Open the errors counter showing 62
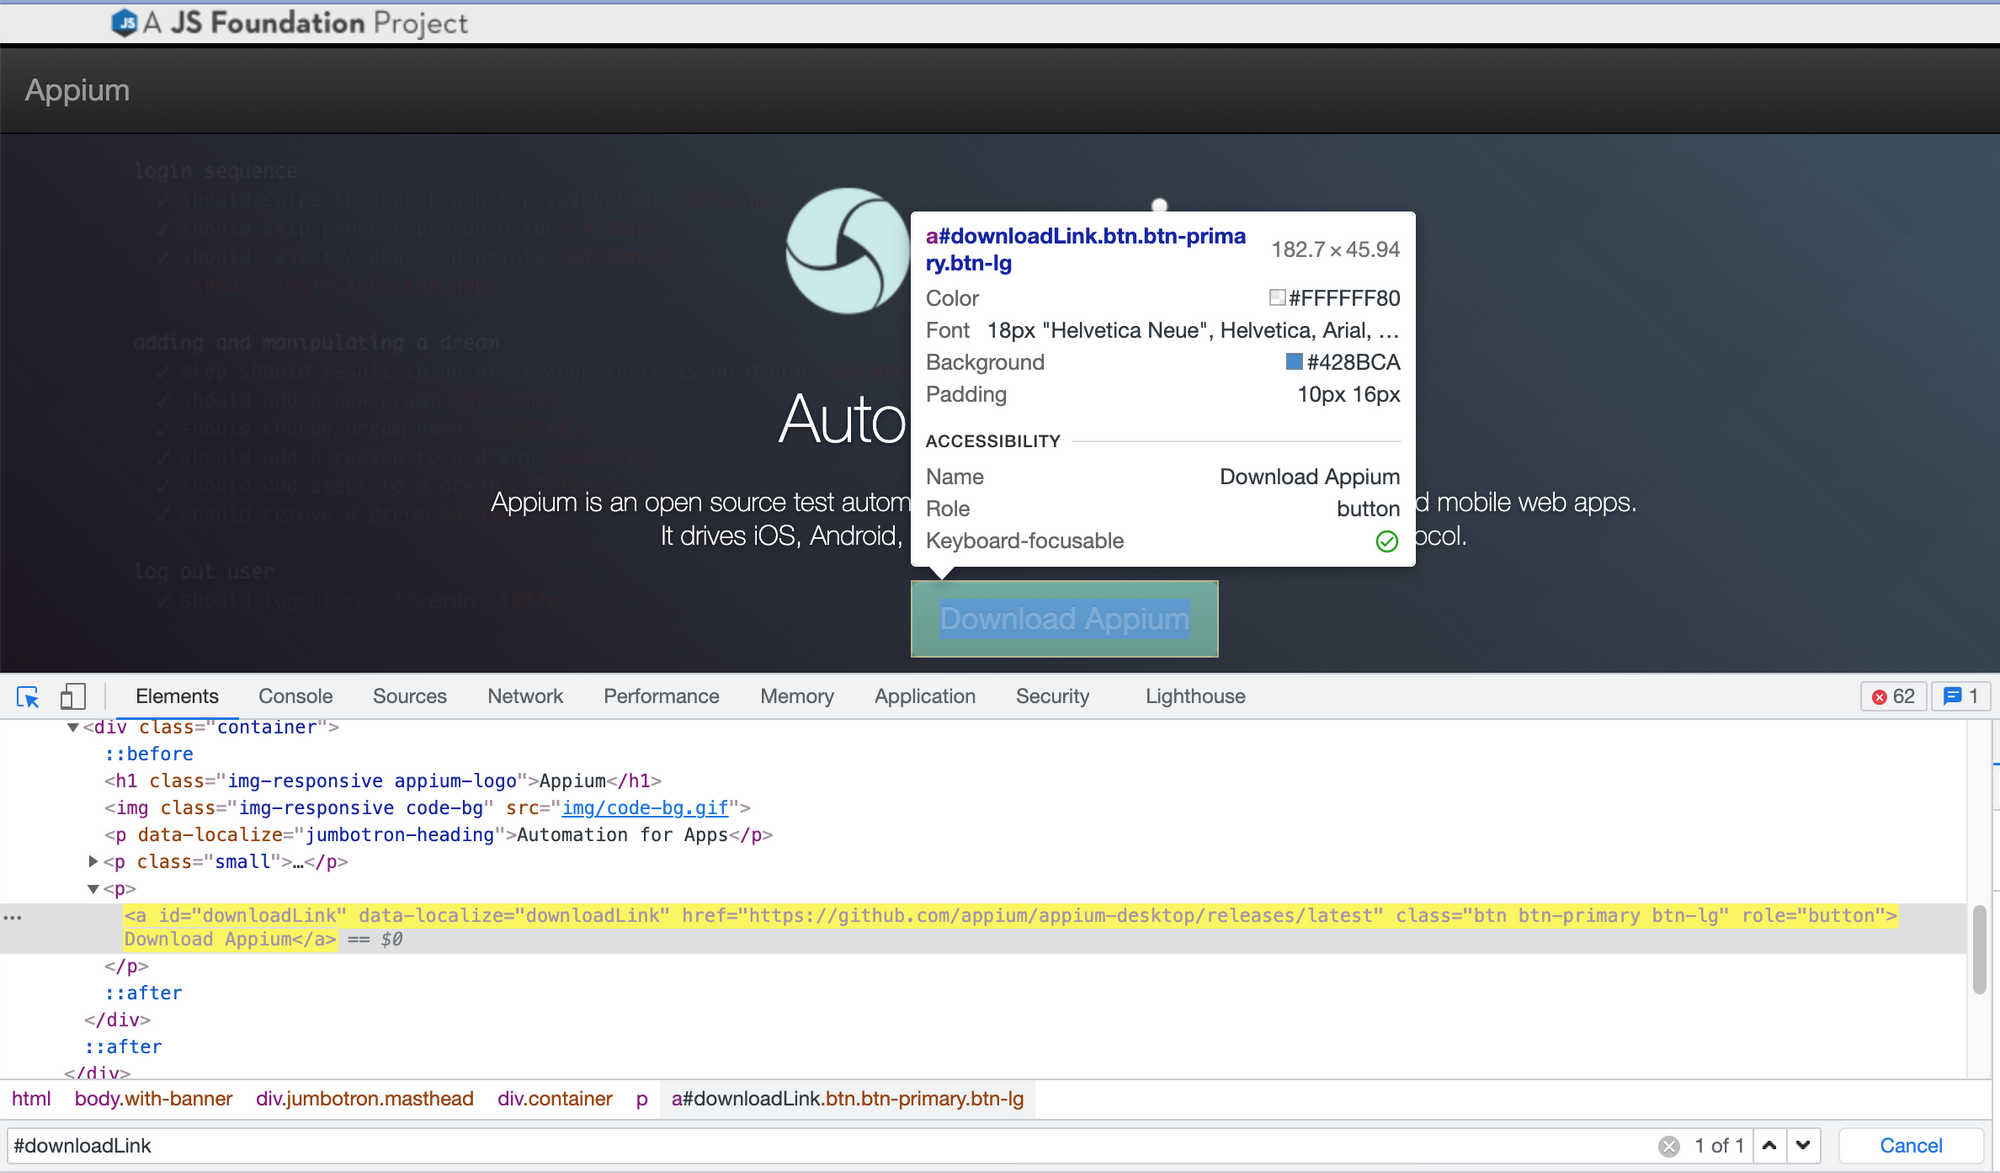 tap(1893, 697)
